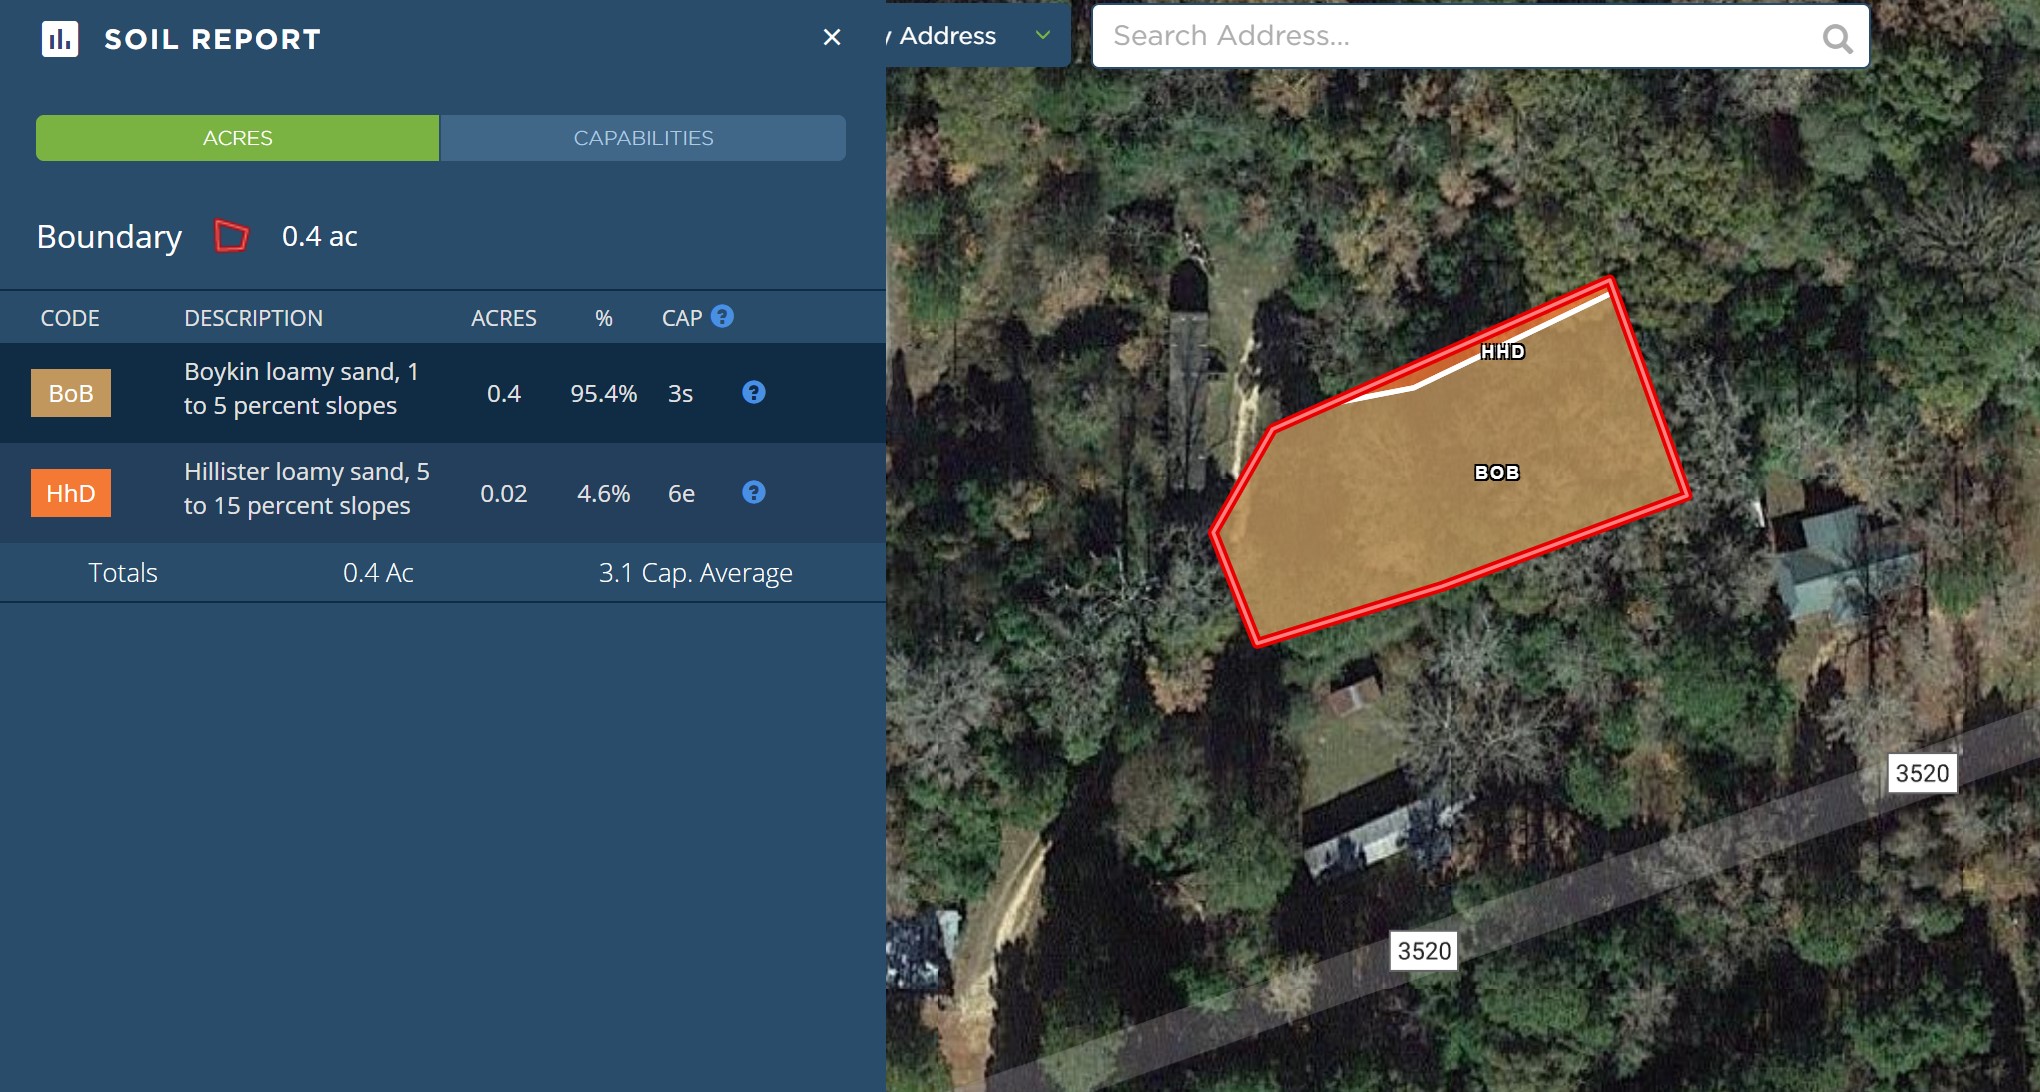Click the BoB tan color swatch
The width and height of the screenshot is (2040, 1092).
[x=71, y=393]
